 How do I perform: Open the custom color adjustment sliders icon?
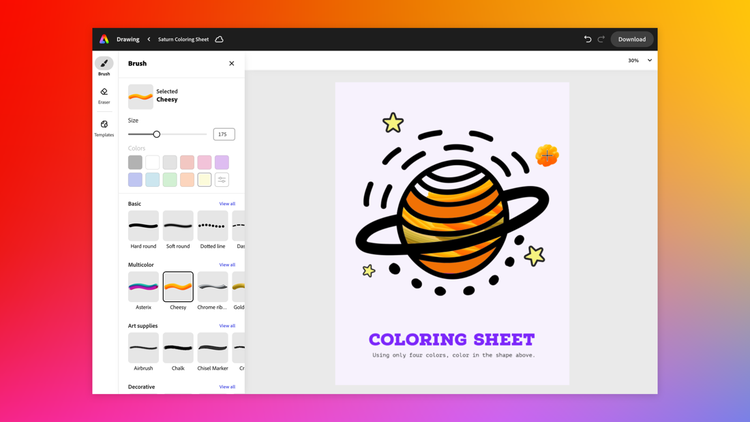(x=221, y=179)
